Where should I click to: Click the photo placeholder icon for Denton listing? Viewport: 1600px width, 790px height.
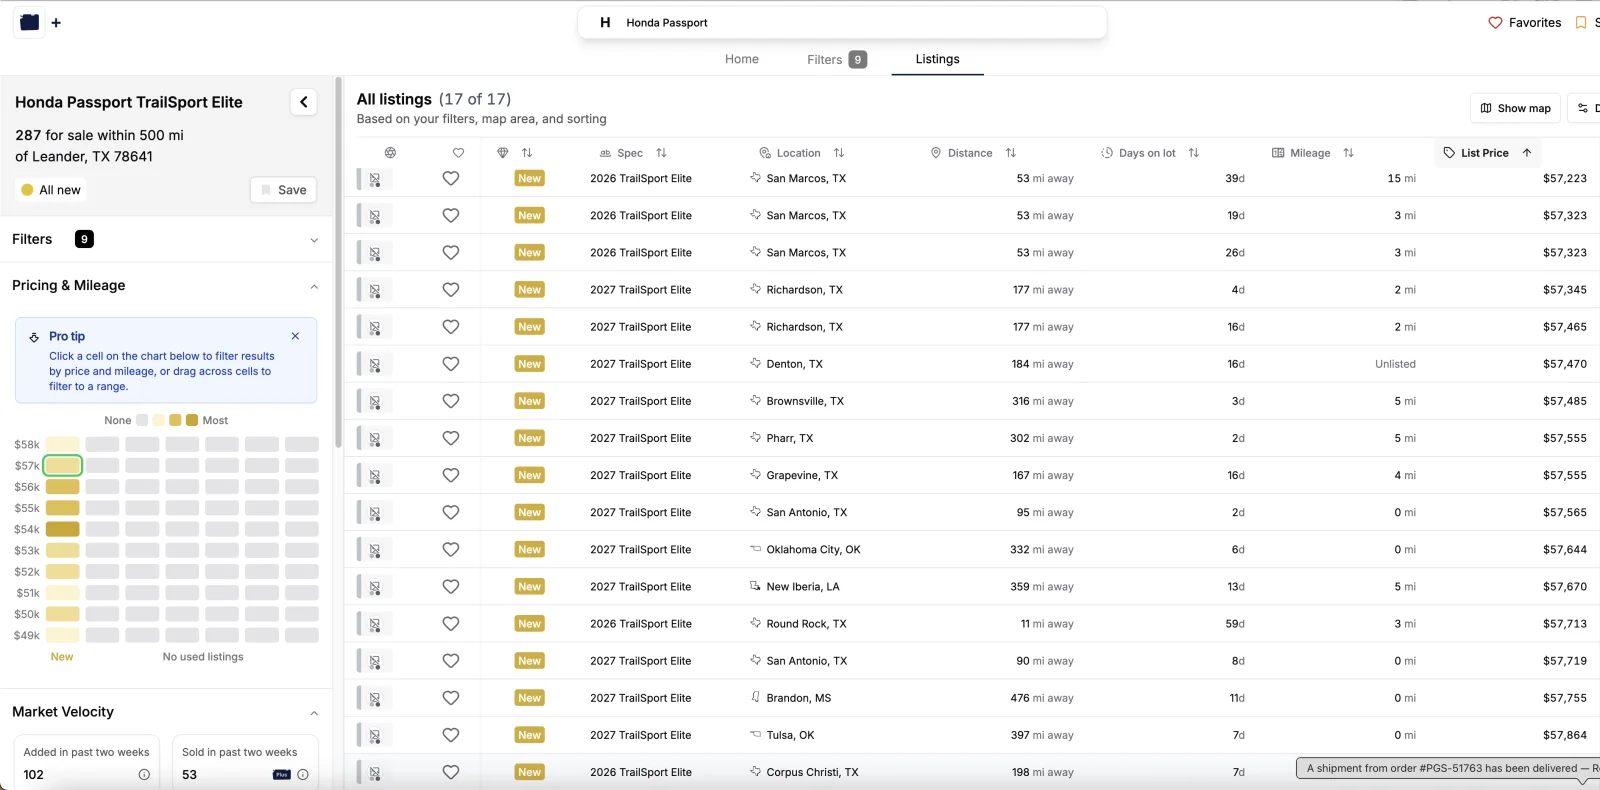tap(375, 364)
